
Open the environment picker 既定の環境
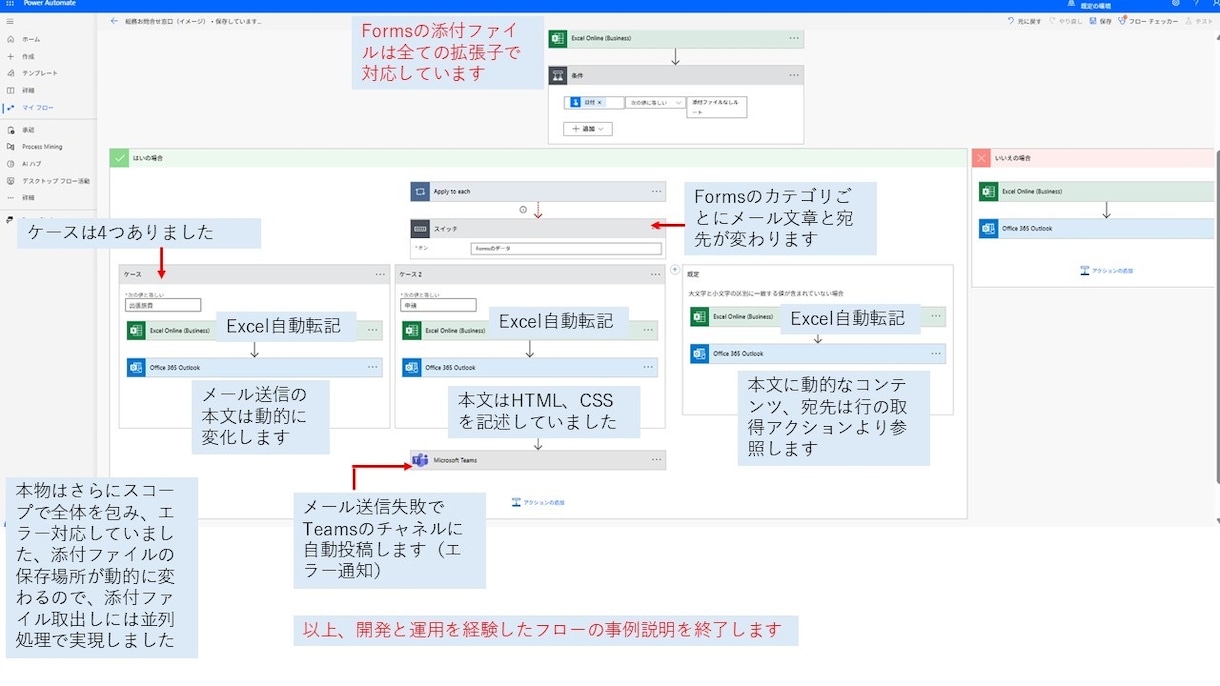click(1090, 5)
